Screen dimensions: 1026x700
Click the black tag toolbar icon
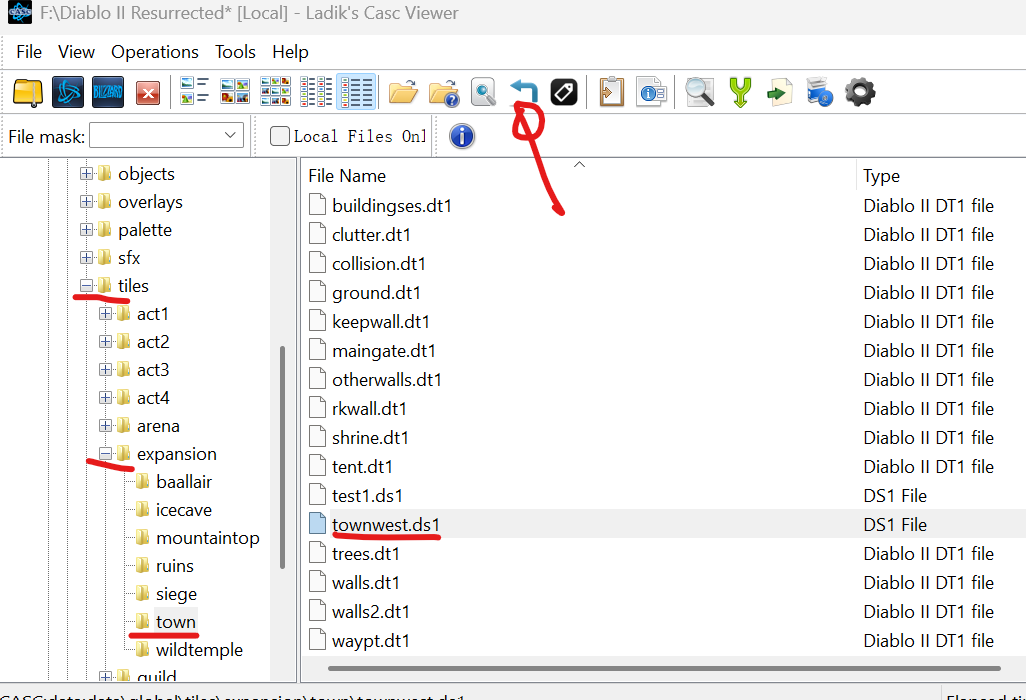[564, 92]
